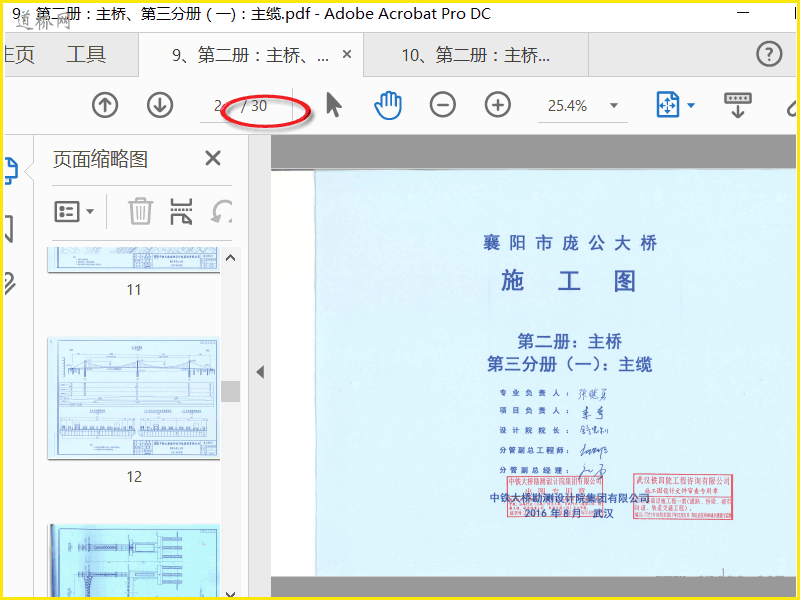Image resolution: width=800 pixels, height=600 pixels.
Task: Select the page 12 thumbnail
Action: click(x=134, y=398)
